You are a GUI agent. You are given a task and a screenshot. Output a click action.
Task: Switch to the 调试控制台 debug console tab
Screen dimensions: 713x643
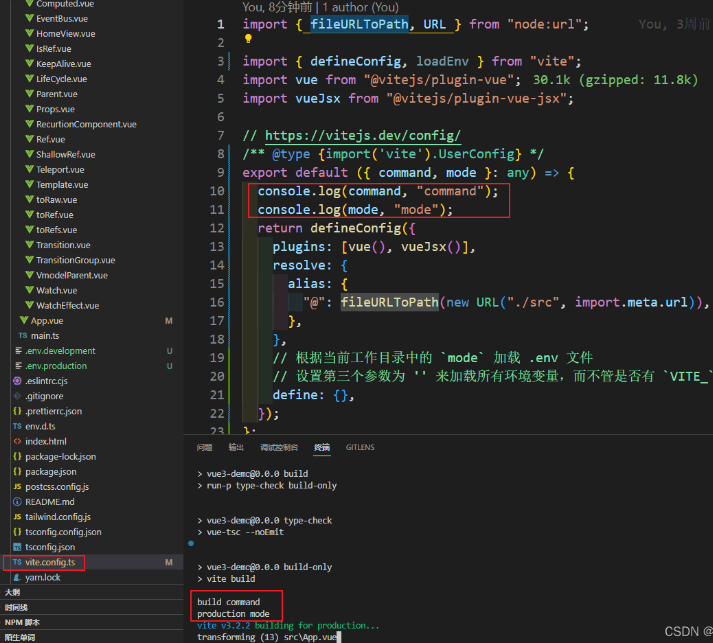tap(279, 447)
